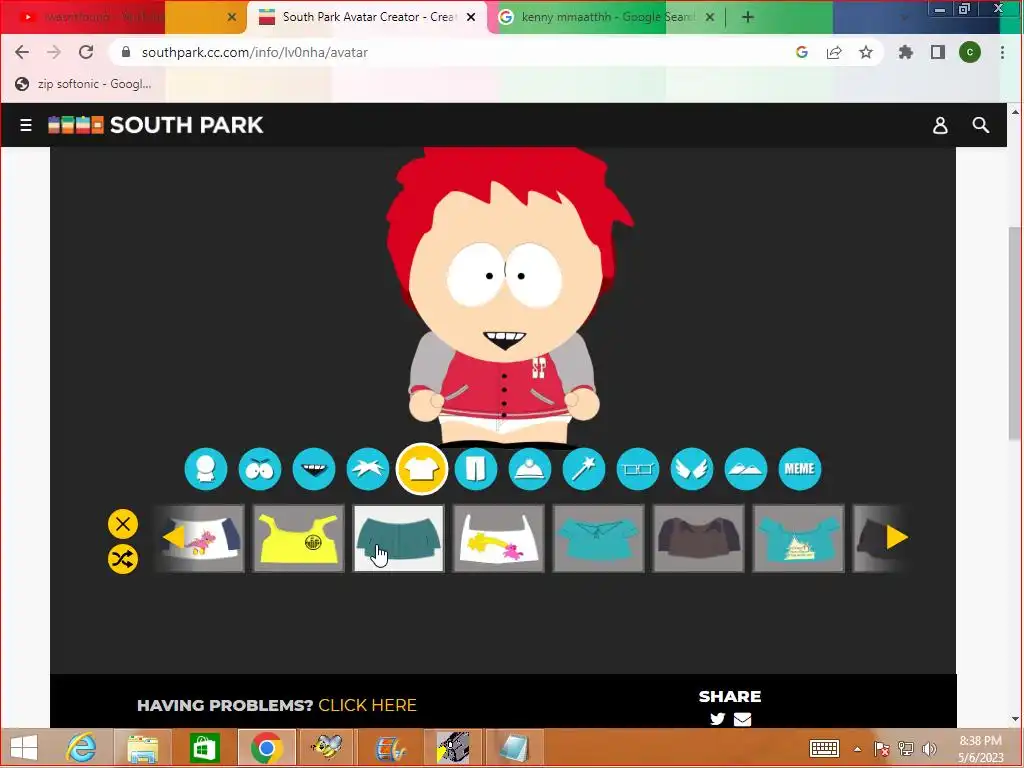The image size is (1024, 768).
Task: Close the YouTube tab
Action: 232,17
